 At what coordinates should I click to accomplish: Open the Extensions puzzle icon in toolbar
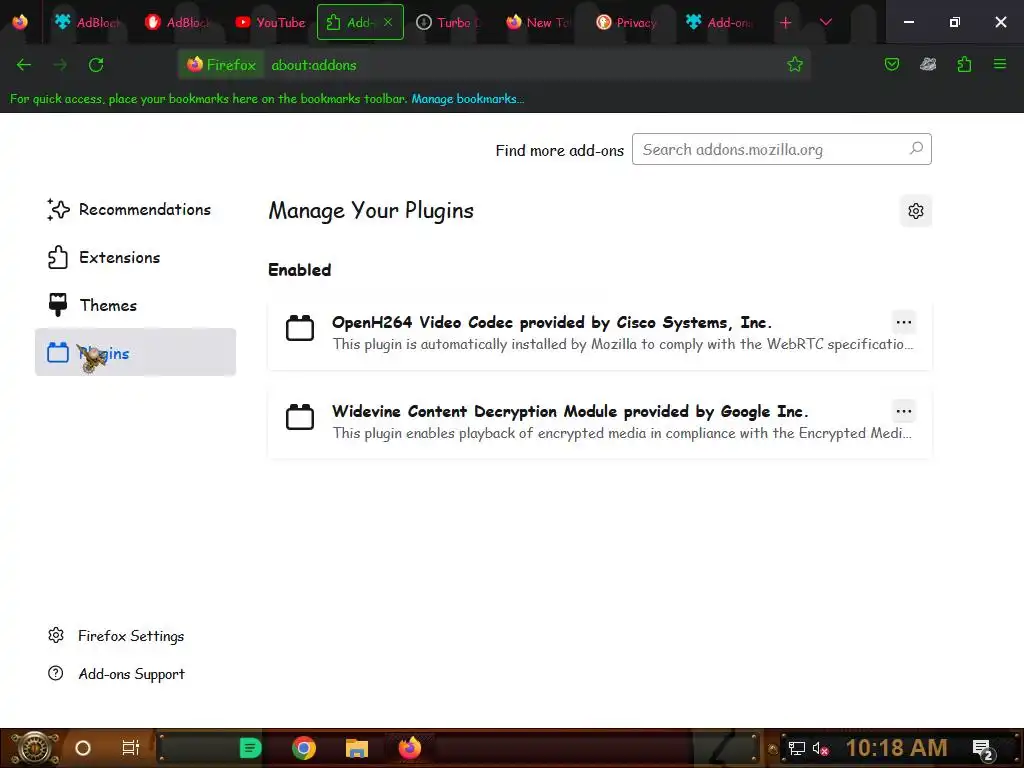(964, 64)
